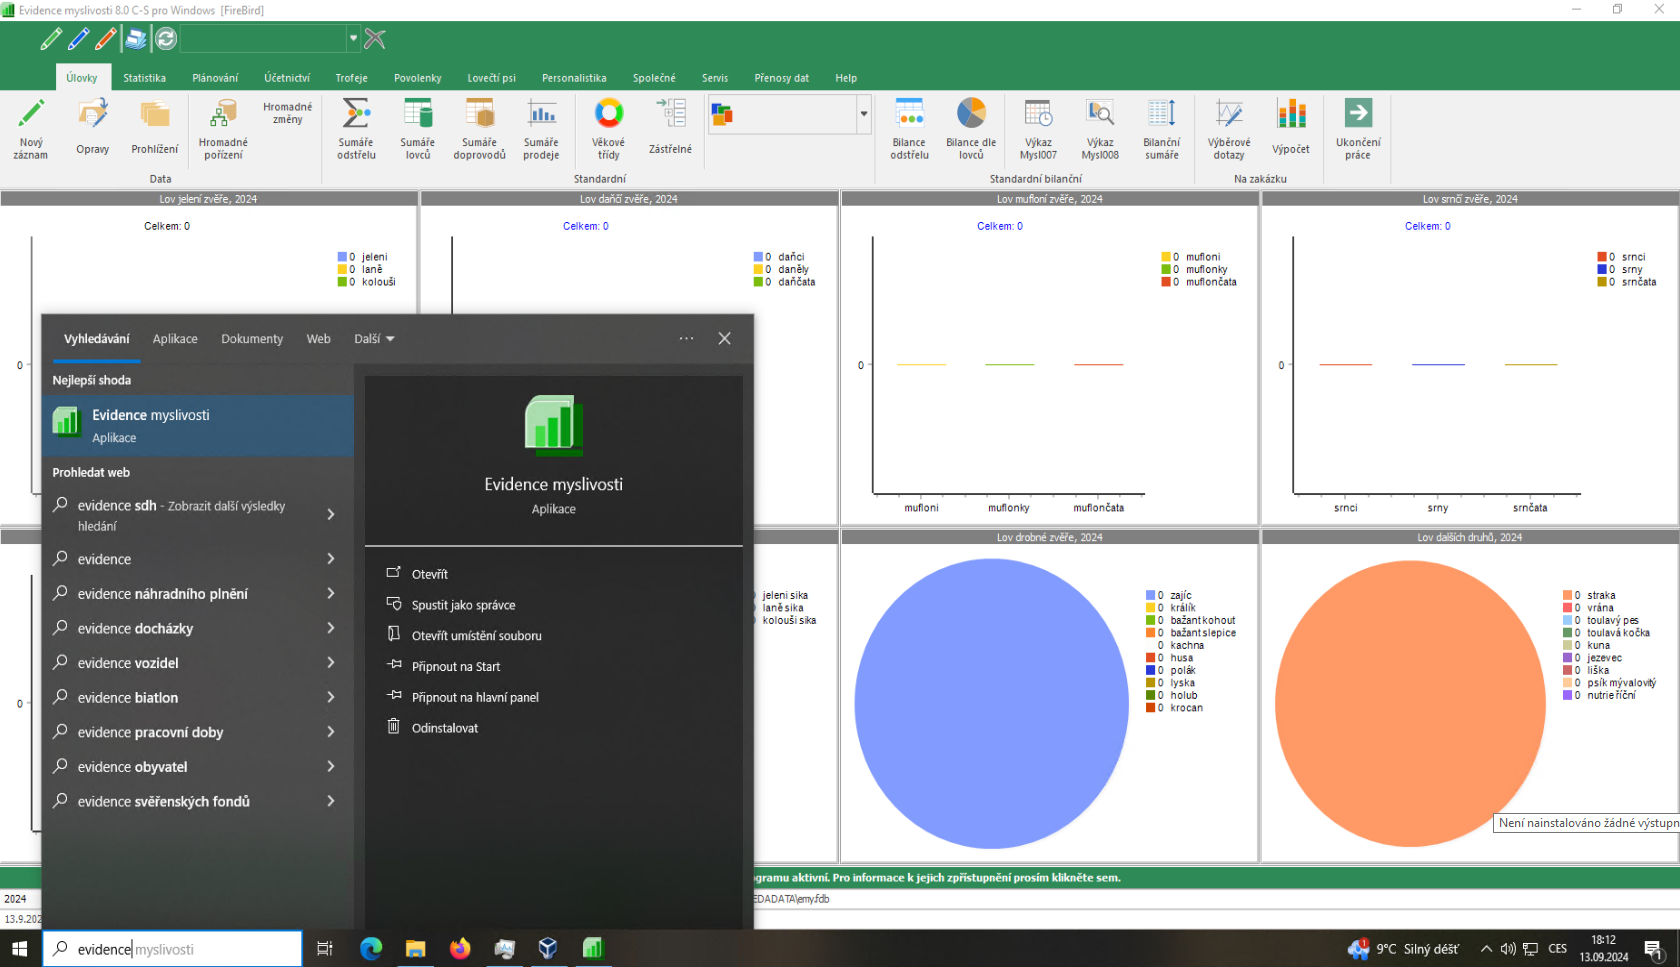
Task: Click Připnout na hlavní panel
Action: coord(475,697)
